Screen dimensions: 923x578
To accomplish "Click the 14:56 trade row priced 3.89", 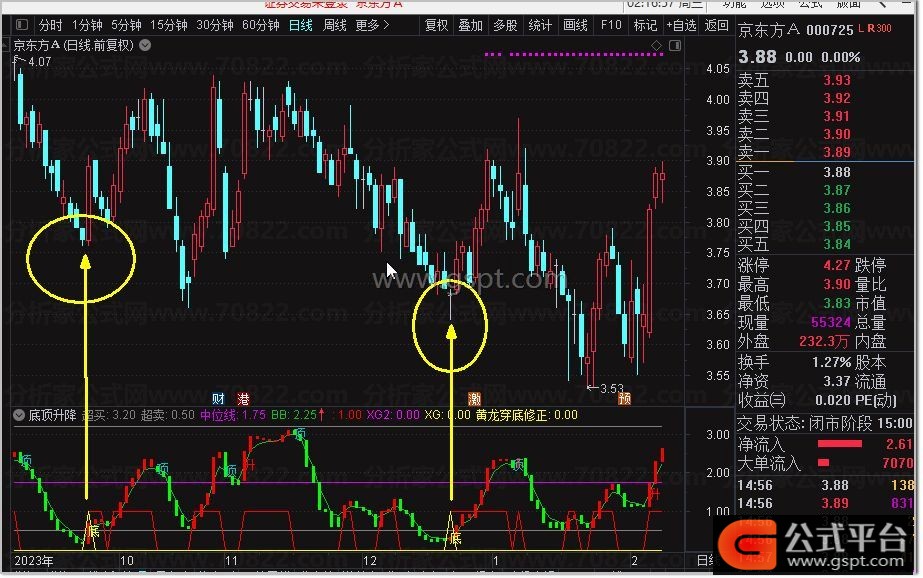I will (825, 503).
